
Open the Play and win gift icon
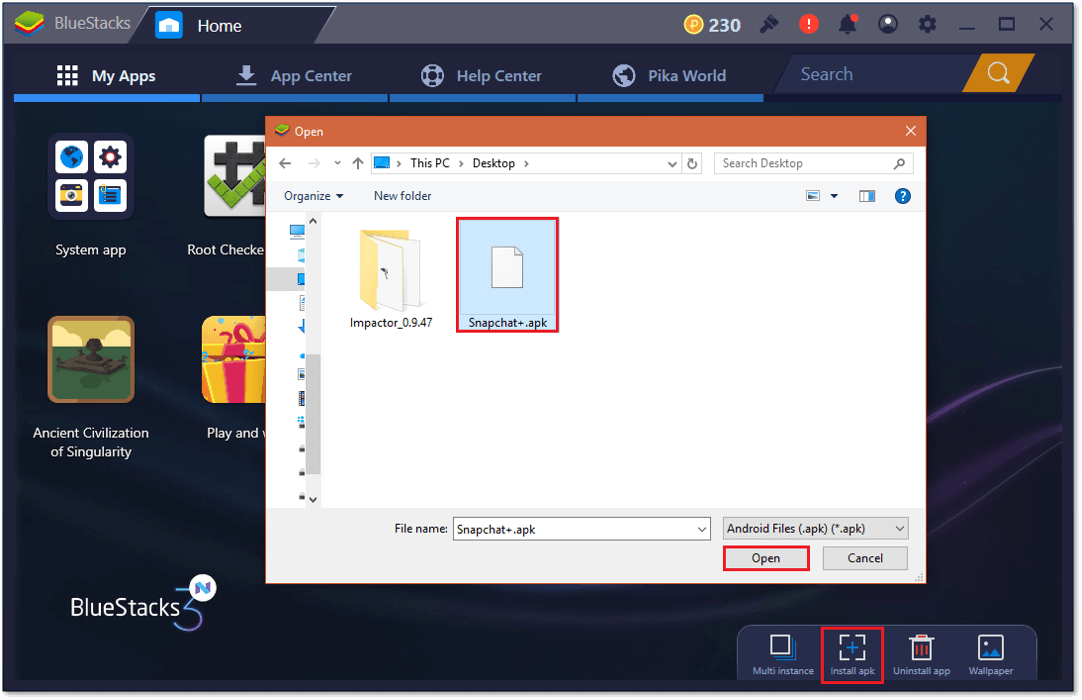click(233, 359)
